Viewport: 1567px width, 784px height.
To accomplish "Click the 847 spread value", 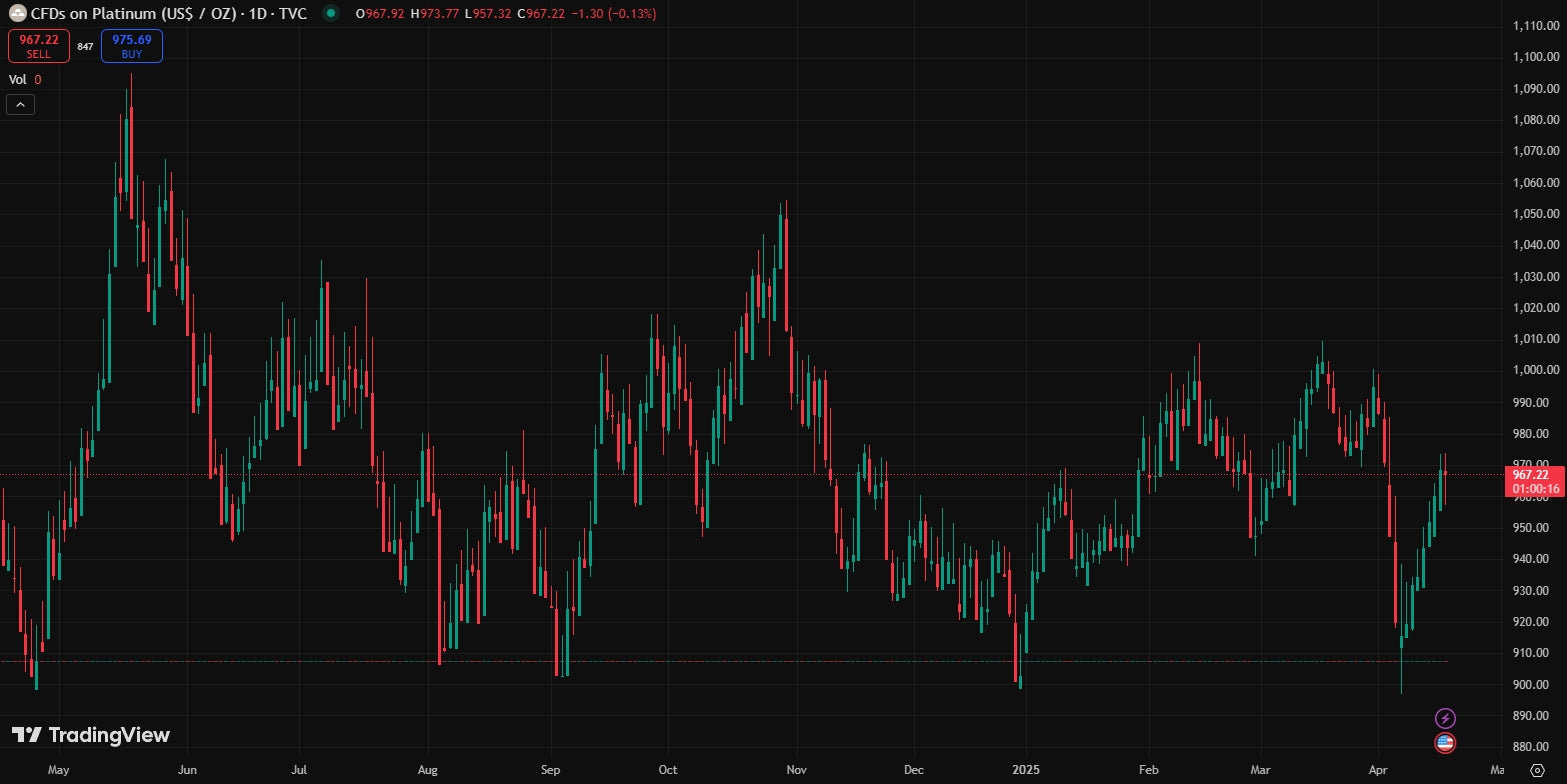I will coord(85,47).
